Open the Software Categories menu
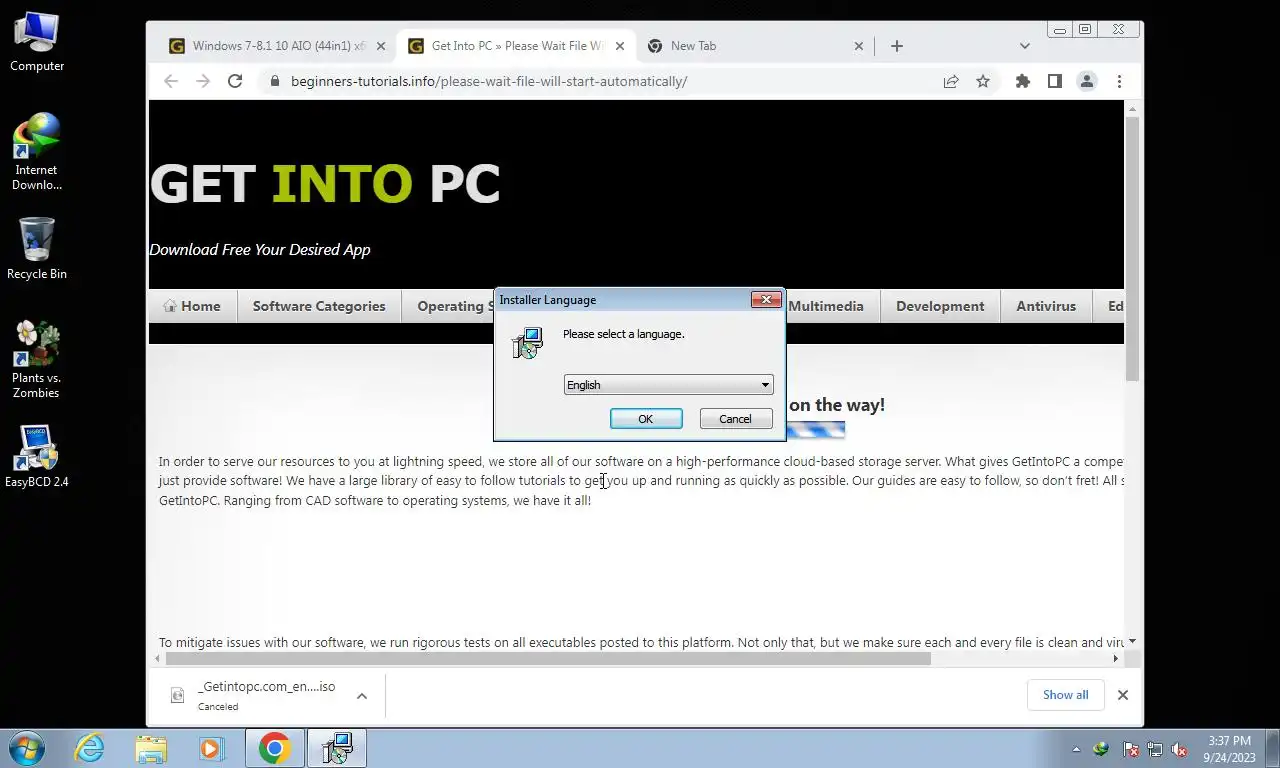The image size is (1280, 768). pos(319,306)
